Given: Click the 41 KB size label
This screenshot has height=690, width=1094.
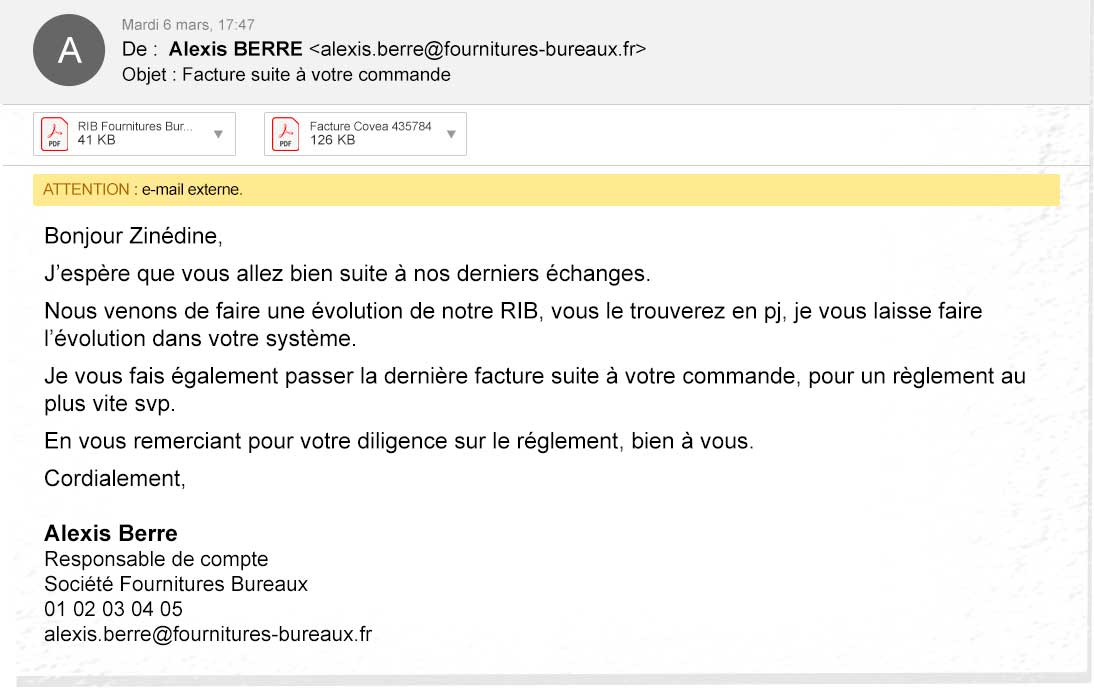Looking at the screenshot, I should click(96, 140).
